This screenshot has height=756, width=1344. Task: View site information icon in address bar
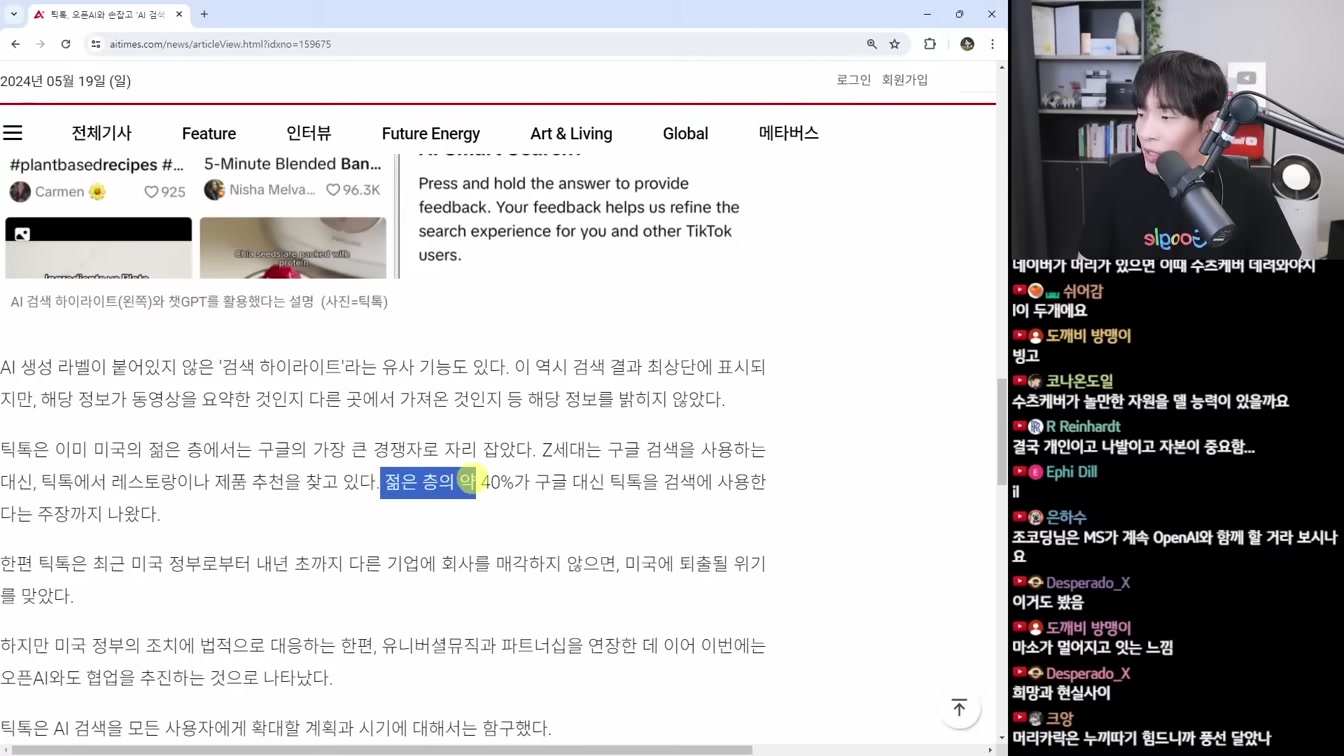coord(96,44)
